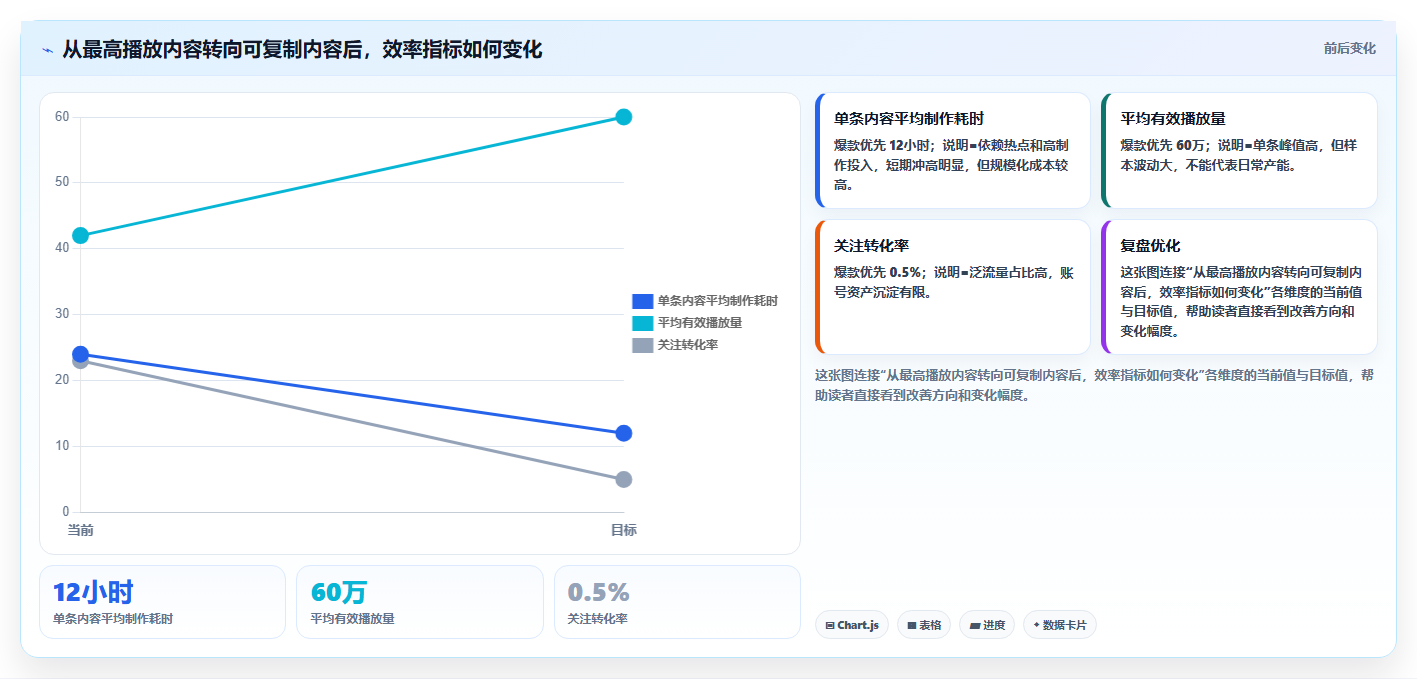Open the 60万 metric card

coord(420,602)
